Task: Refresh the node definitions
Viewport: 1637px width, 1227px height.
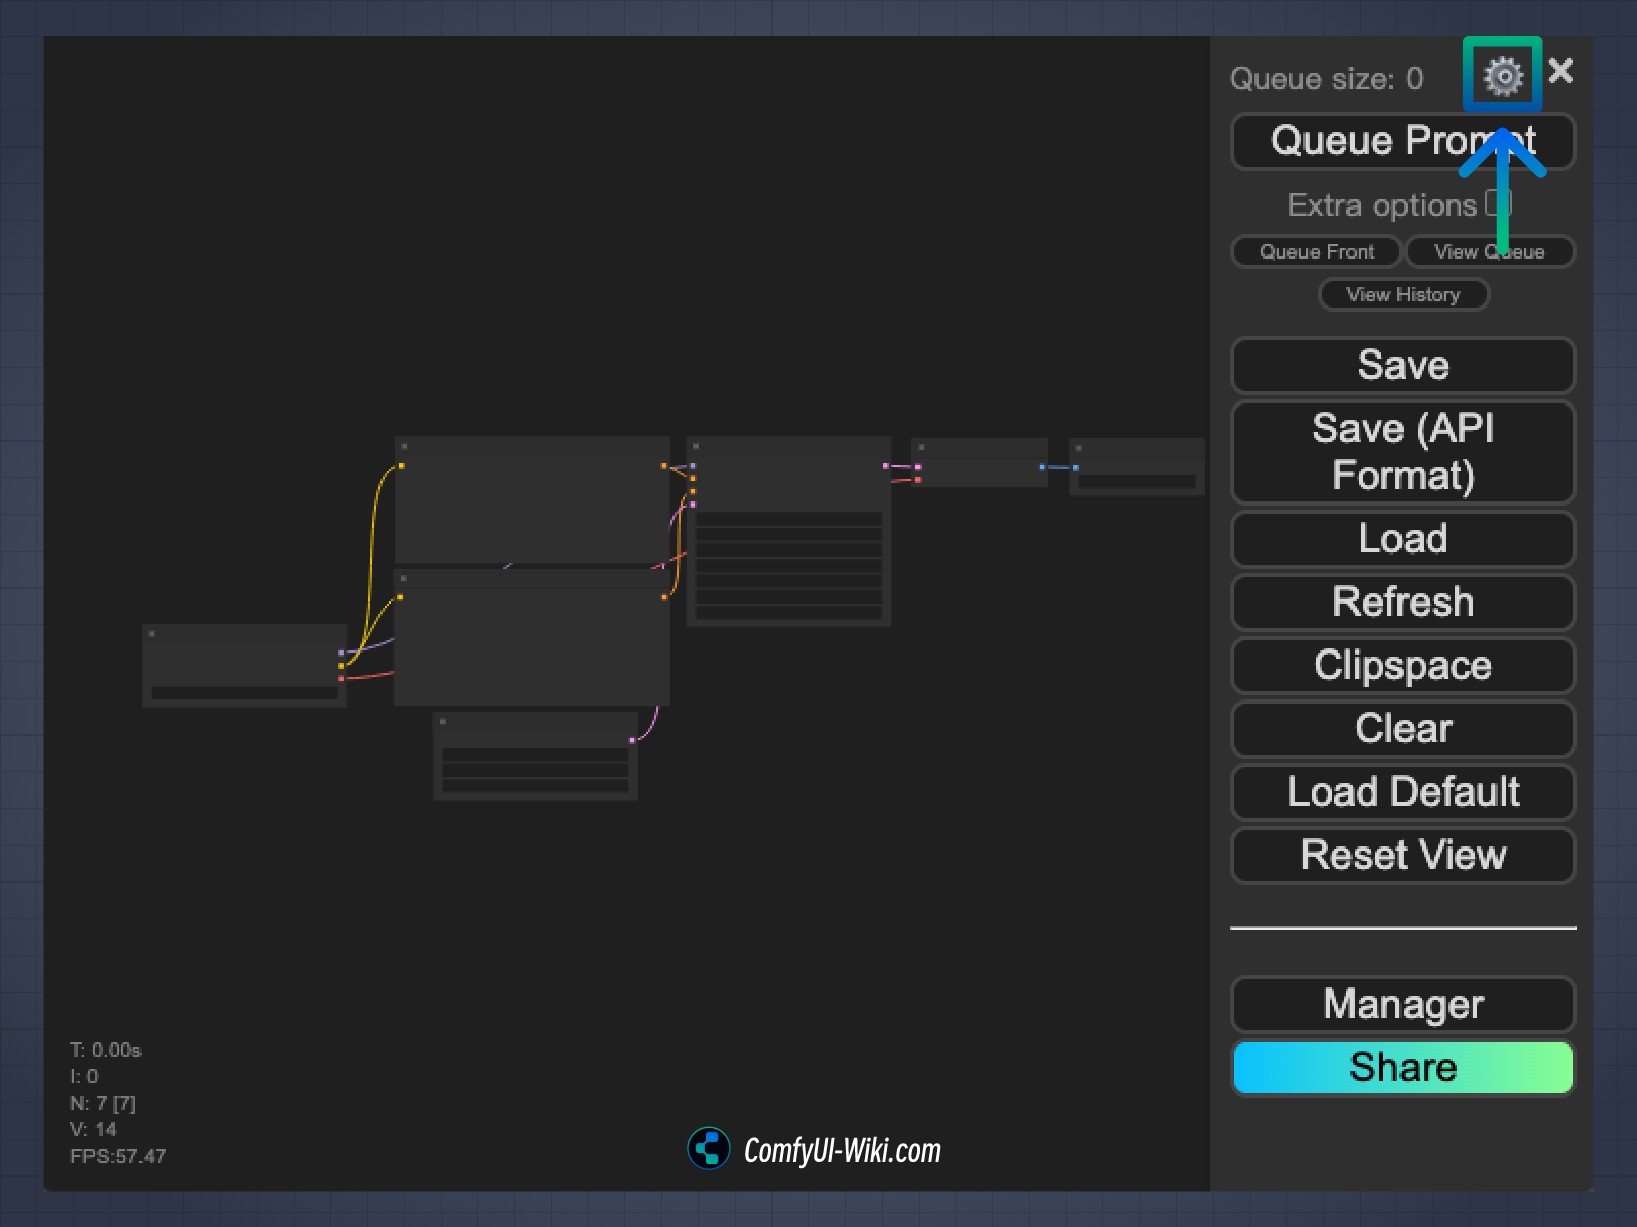Action: (1402, 602)
